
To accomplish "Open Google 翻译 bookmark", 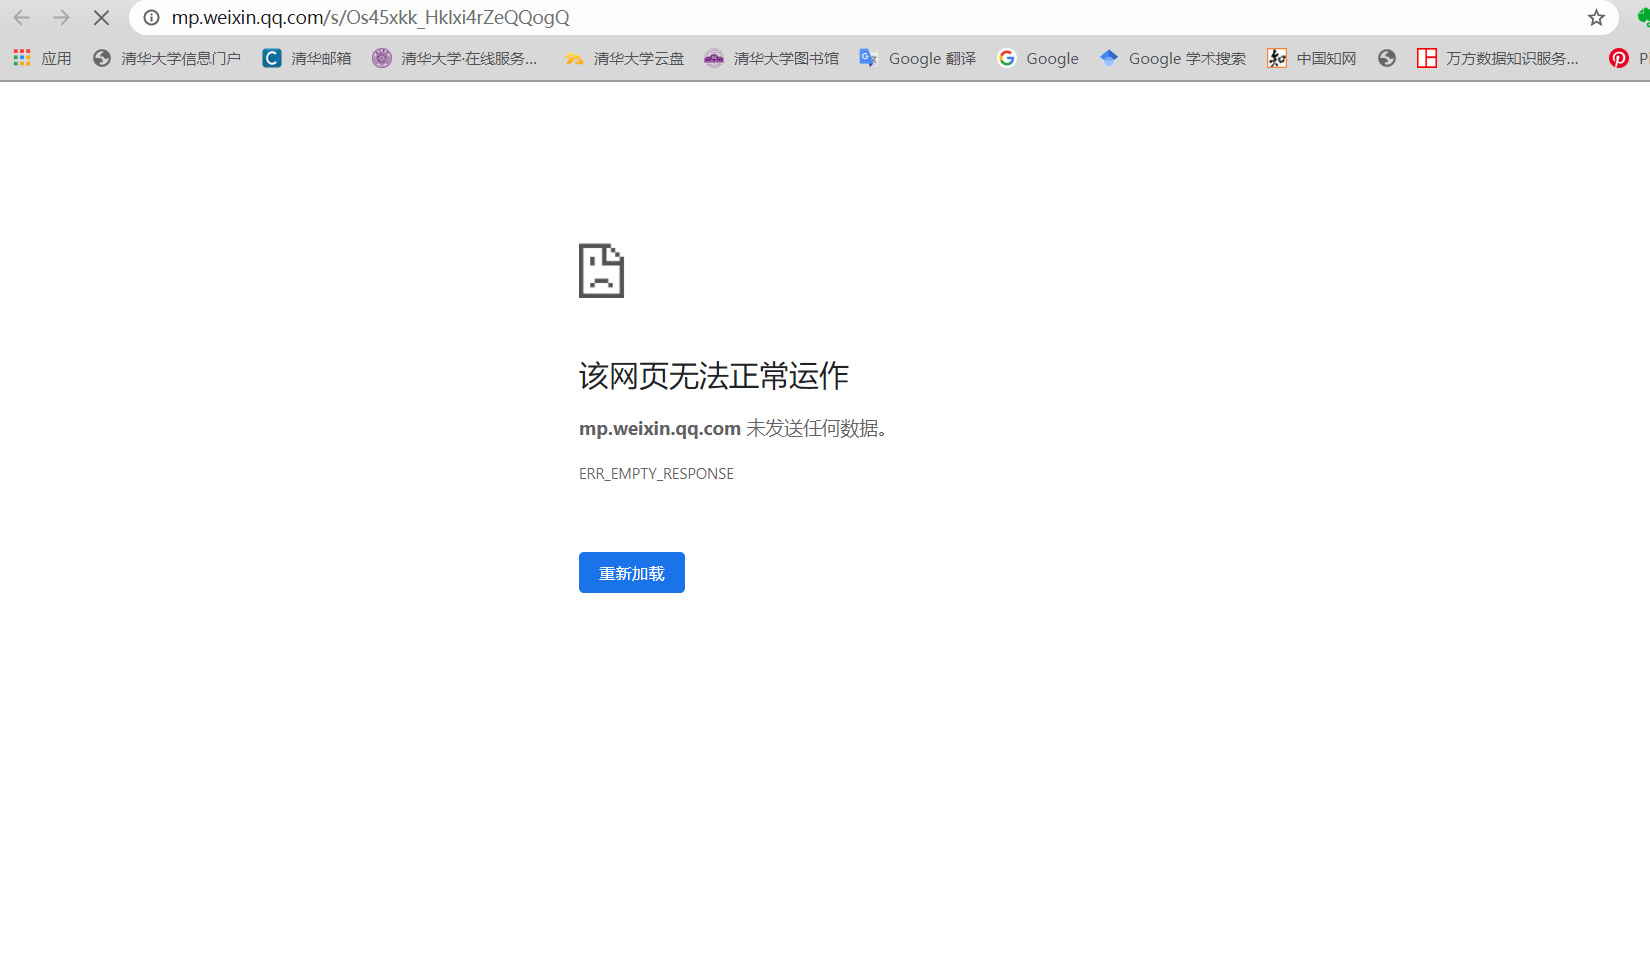I will (x=917, y=58).
